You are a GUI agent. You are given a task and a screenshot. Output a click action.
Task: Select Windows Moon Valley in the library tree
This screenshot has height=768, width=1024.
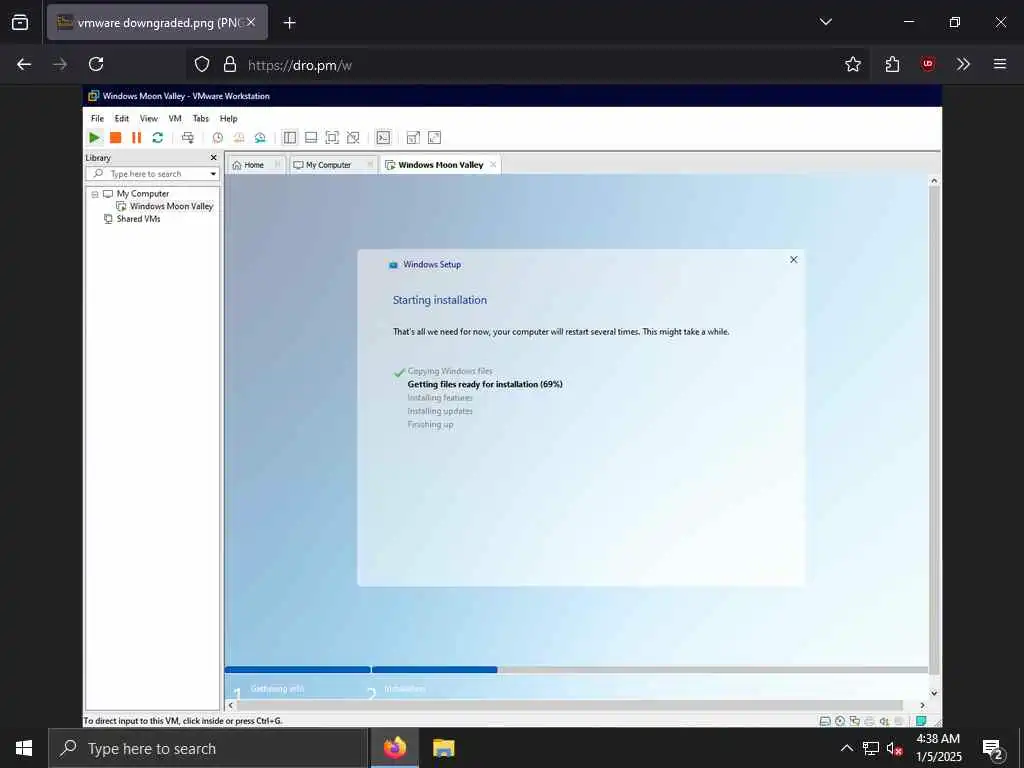[x=171, y=206]
